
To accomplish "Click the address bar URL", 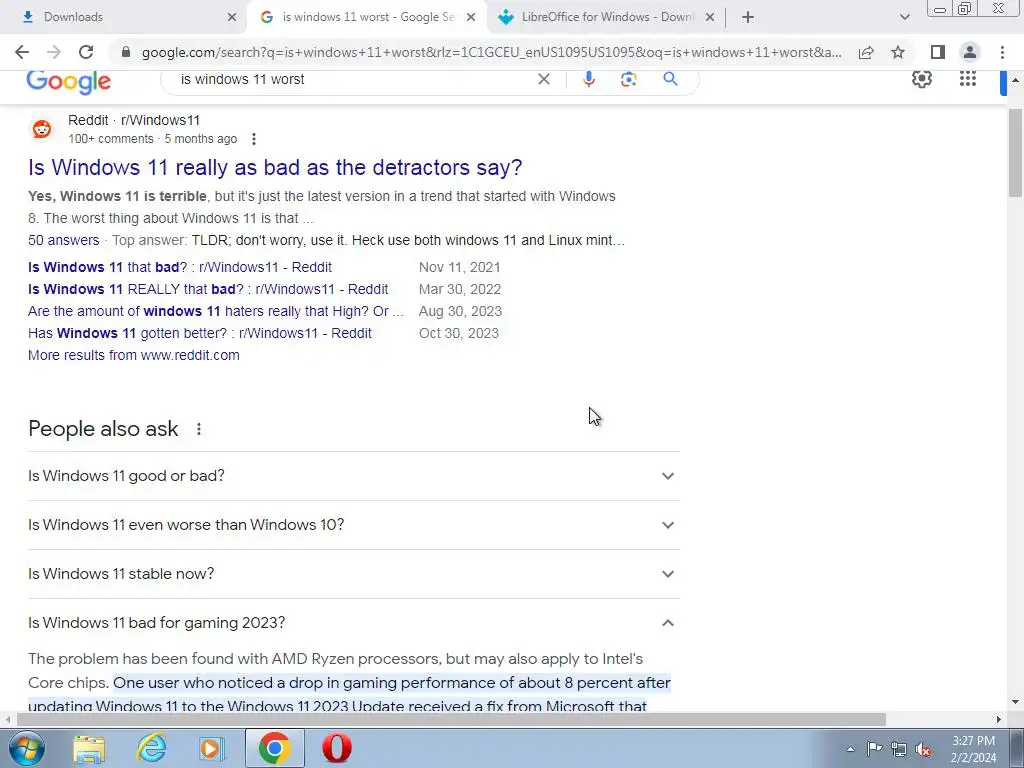I will pyautogui.click(x=491, y=52).
